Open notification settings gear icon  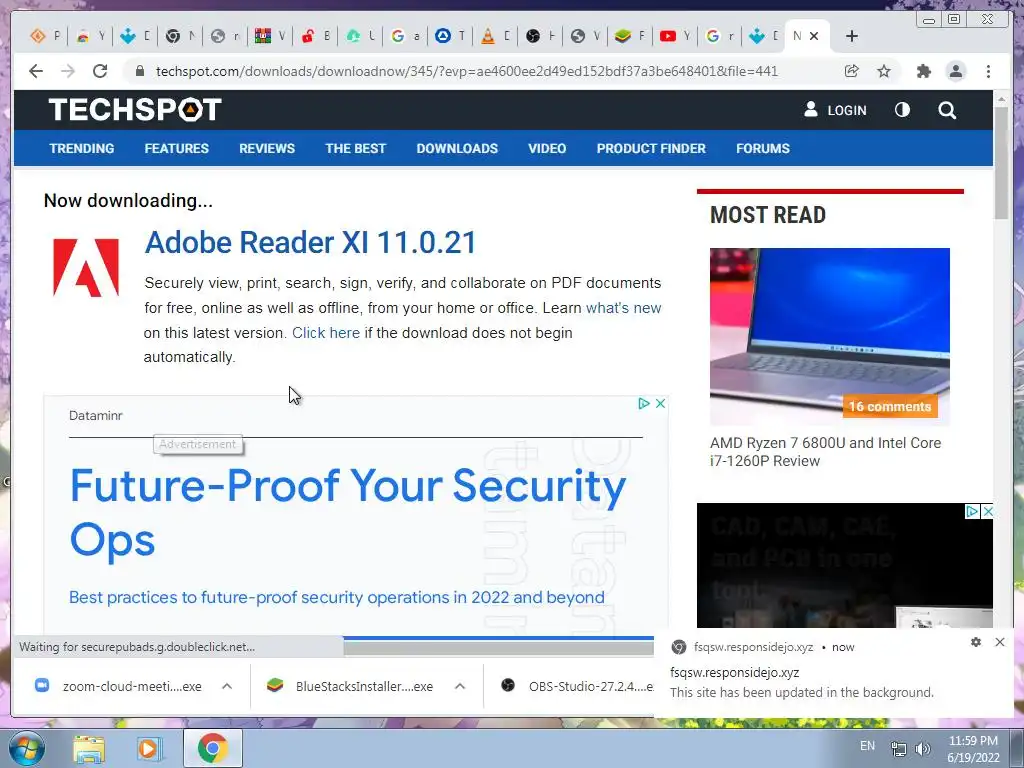point(976,642)
